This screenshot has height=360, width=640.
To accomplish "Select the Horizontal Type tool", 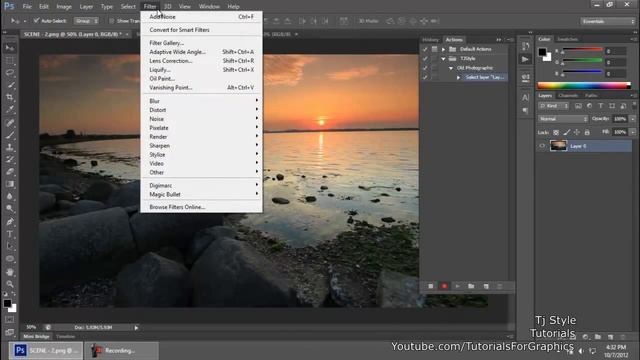I will (10, 234).
